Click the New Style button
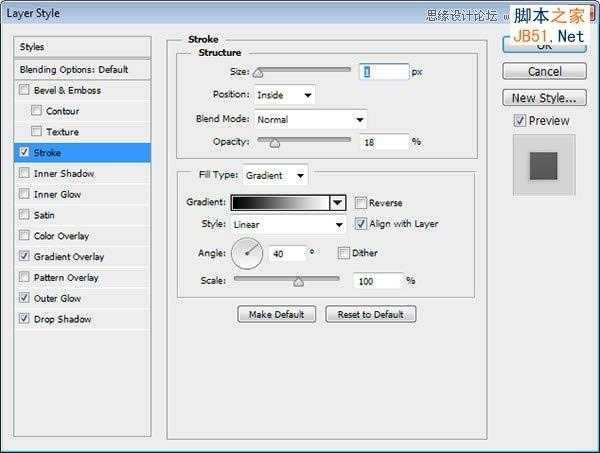600x453 pixels. pos(544,98)
